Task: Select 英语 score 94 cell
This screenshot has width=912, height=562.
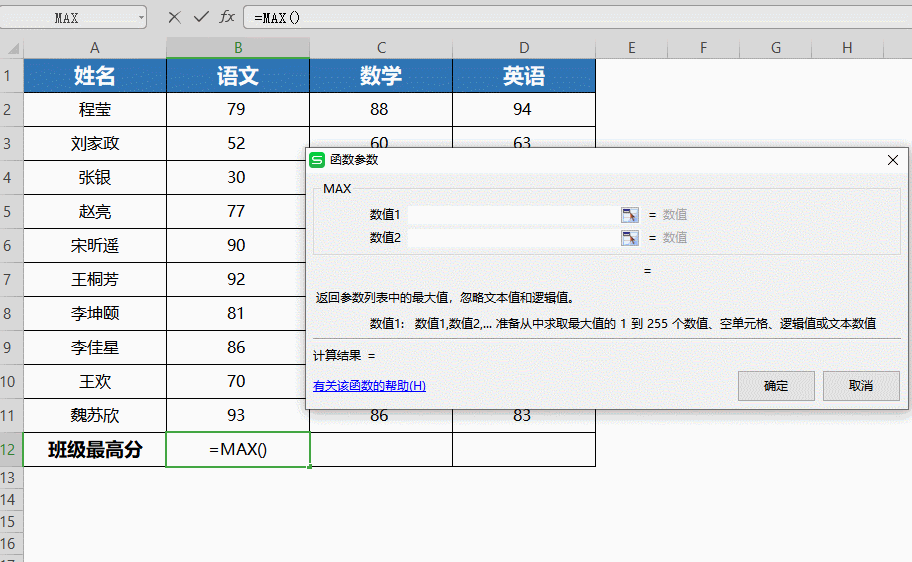Action: 524,109
